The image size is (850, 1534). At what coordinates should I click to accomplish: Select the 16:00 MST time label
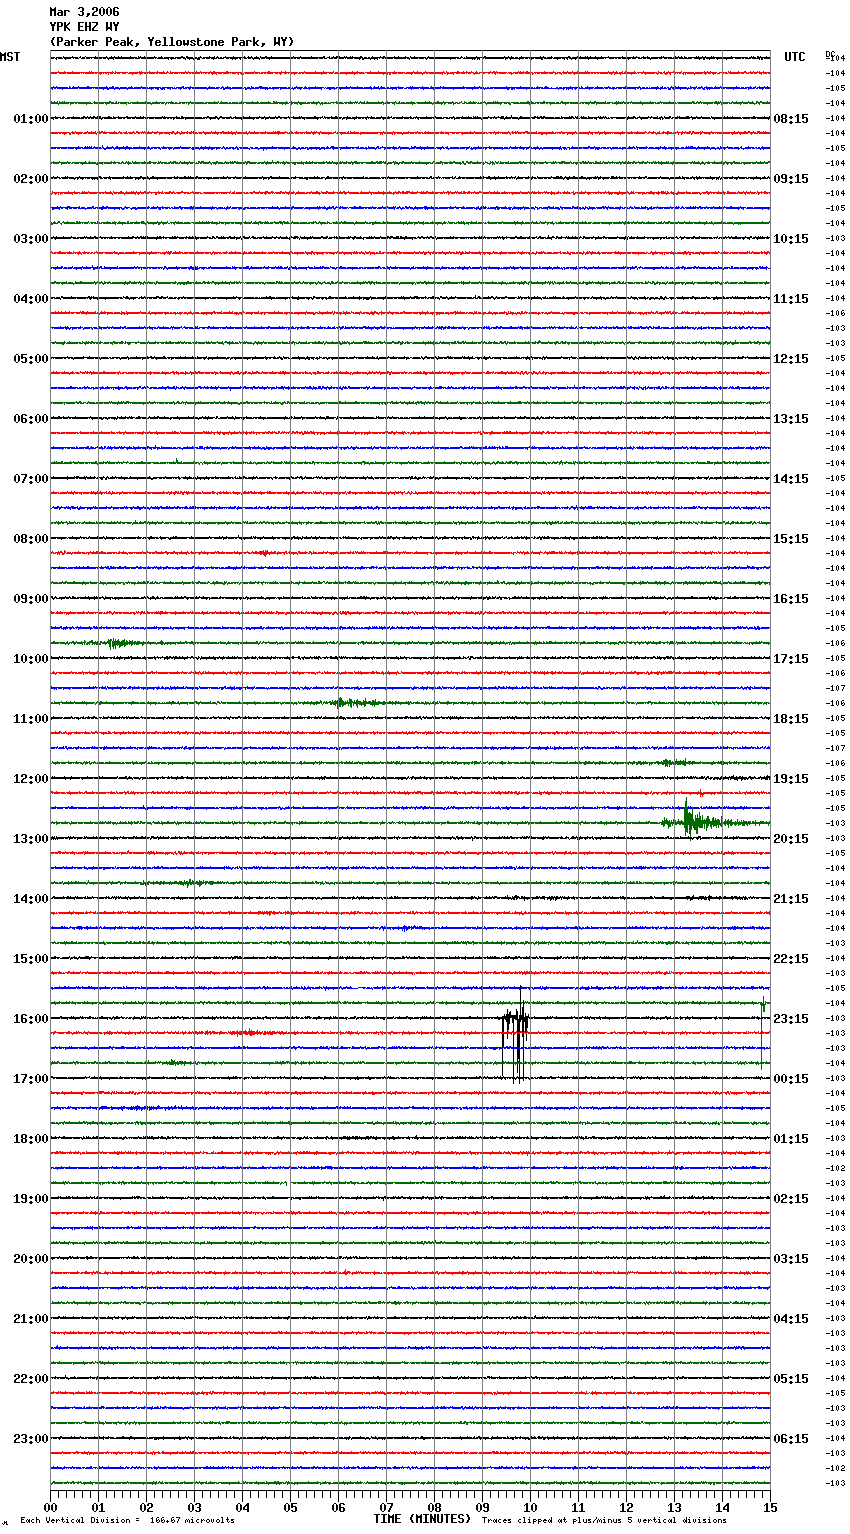pyautogui.click(x=30, y=1019)
